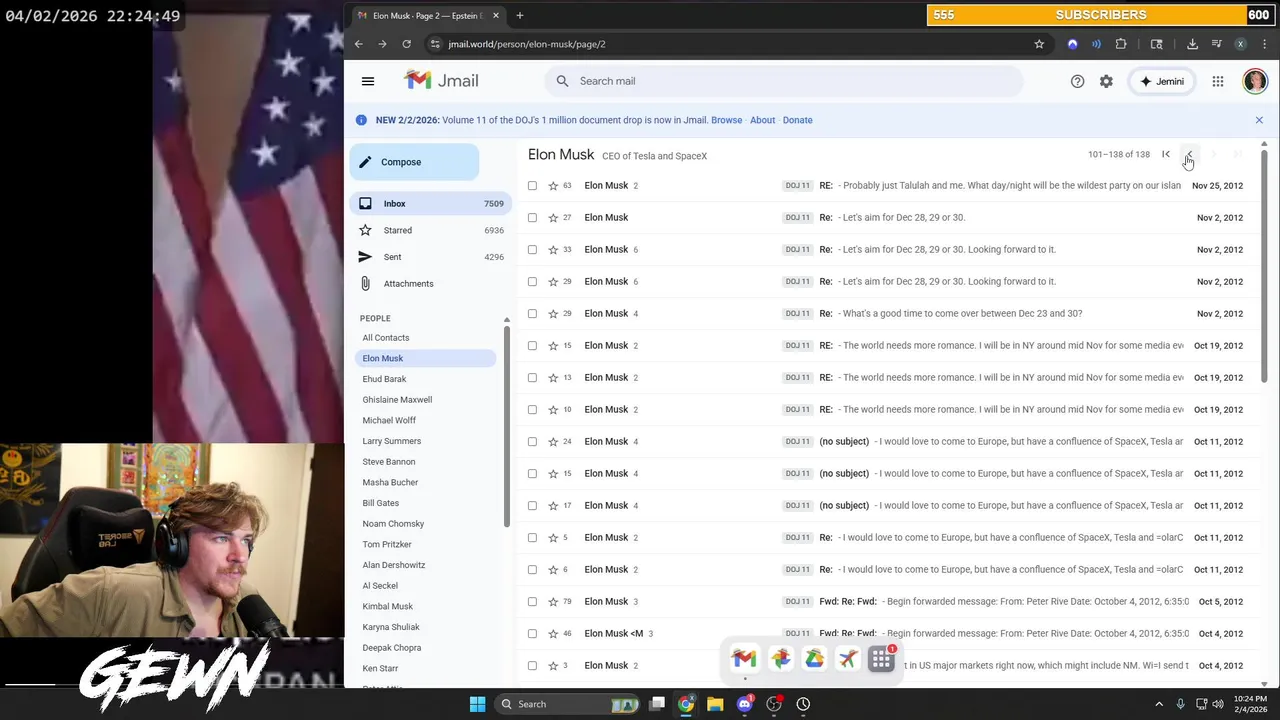This screenshot has width=1280, height=720.
Task: Select Bill Gates in People list
Action: [381, 503]
